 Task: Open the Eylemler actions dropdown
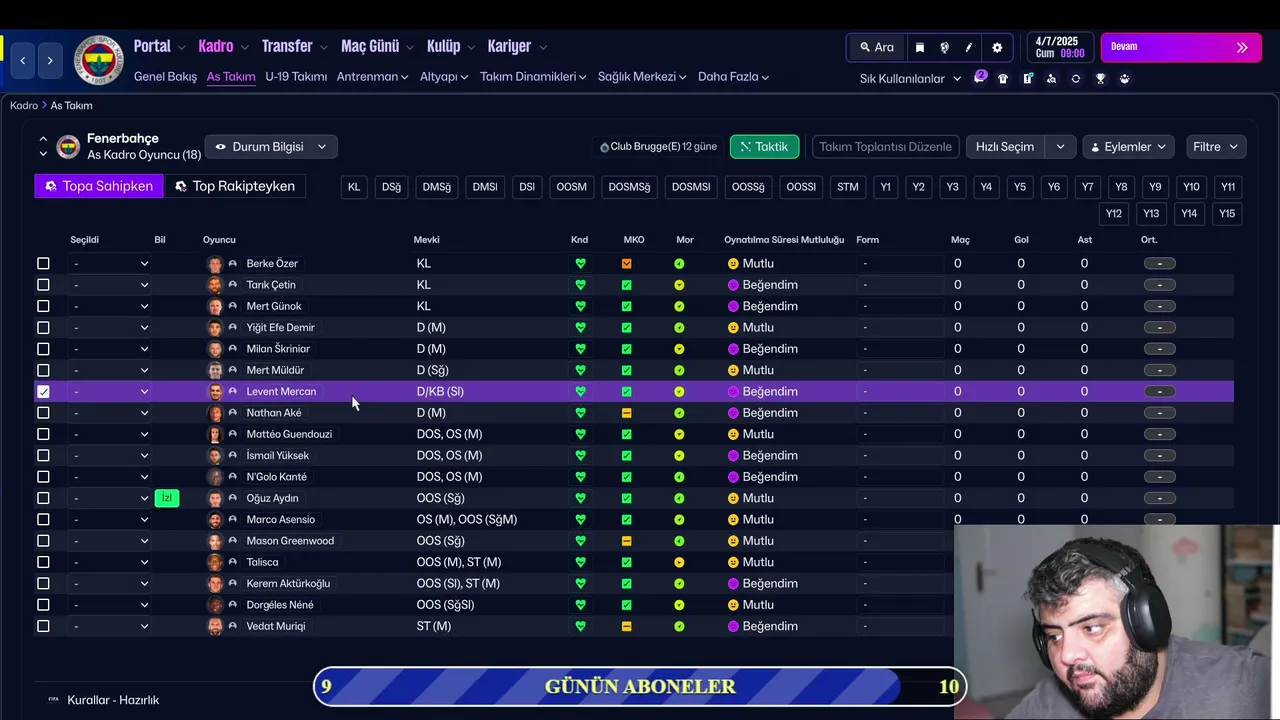[1128, 147]
